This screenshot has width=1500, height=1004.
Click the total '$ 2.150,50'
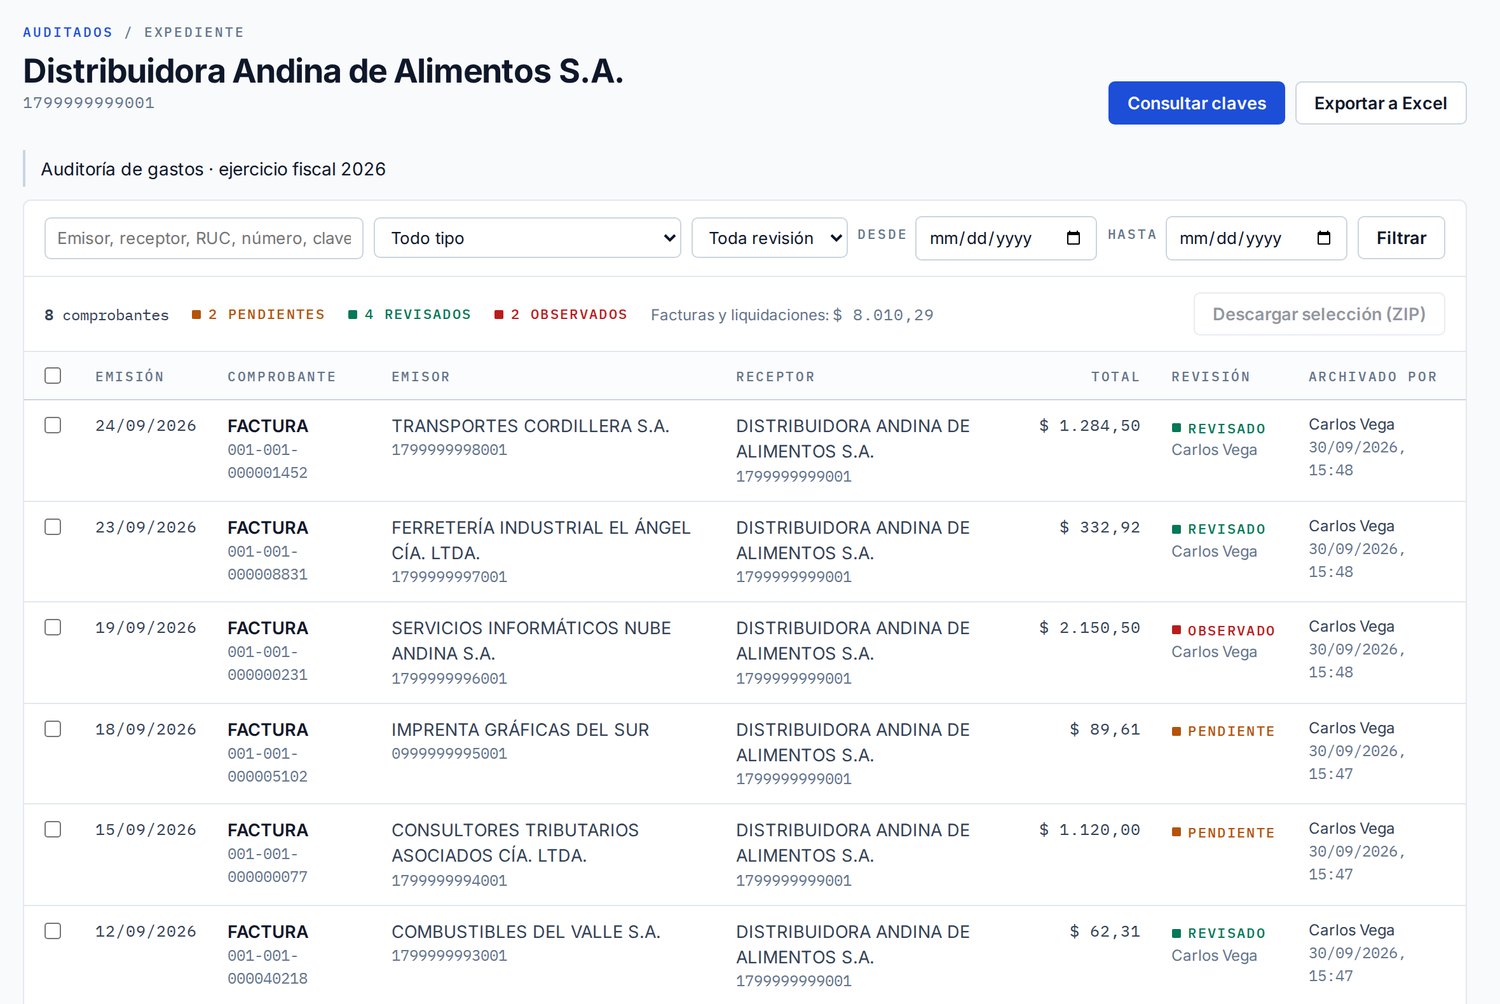pos(1090,628)
